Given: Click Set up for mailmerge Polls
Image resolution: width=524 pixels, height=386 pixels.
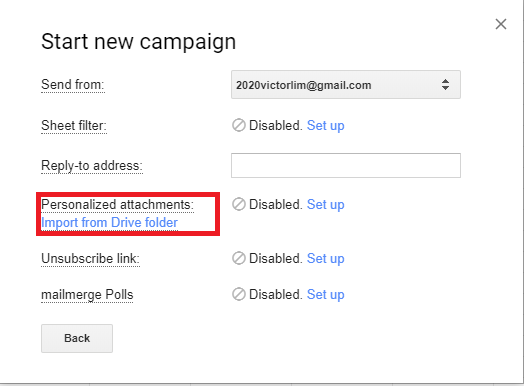Looking at the screenshot, I should click(x=325, y=295).
